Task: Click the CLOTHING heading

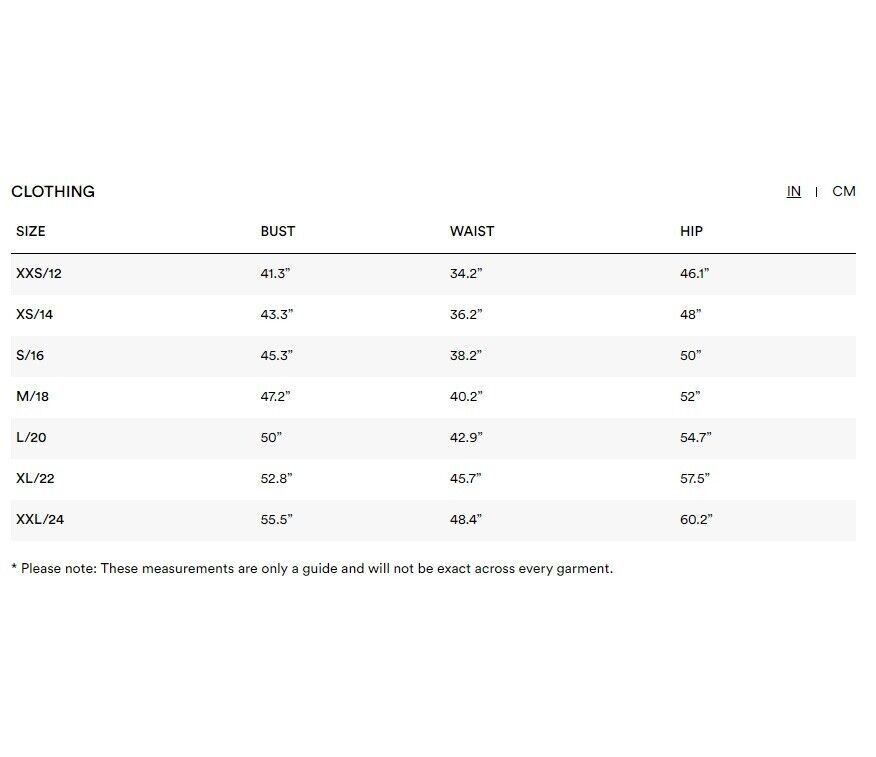Action: 53,191
